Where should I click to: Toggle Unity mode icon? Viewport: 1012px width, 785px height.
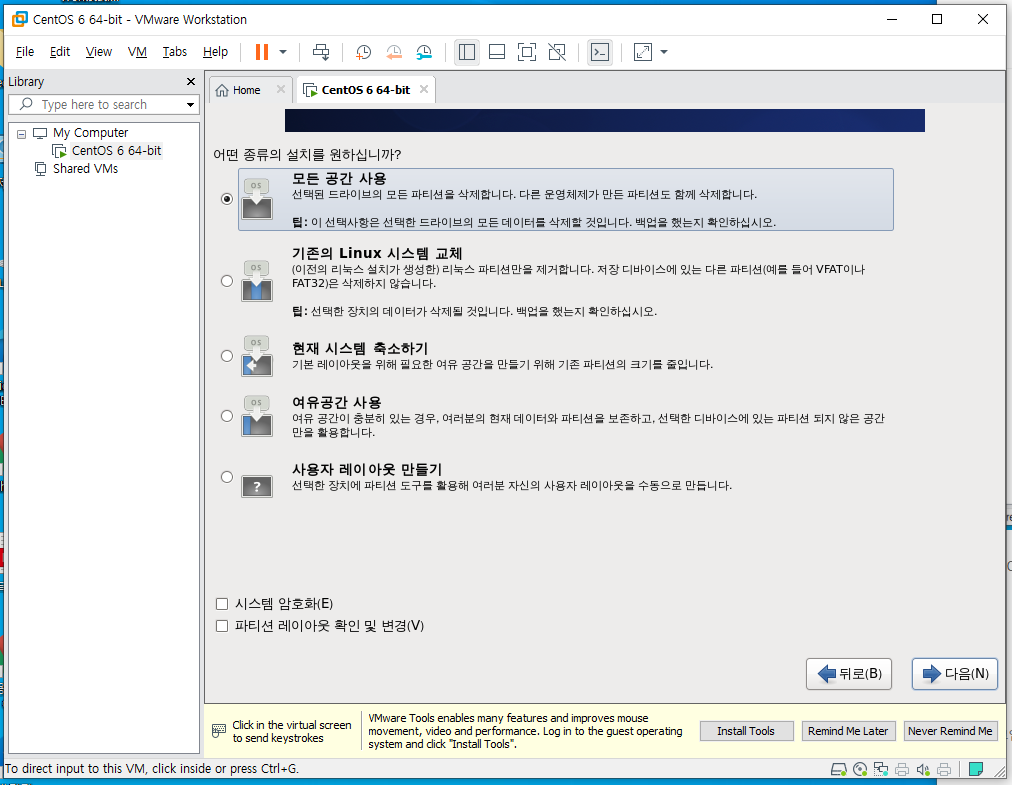(557, 52)
